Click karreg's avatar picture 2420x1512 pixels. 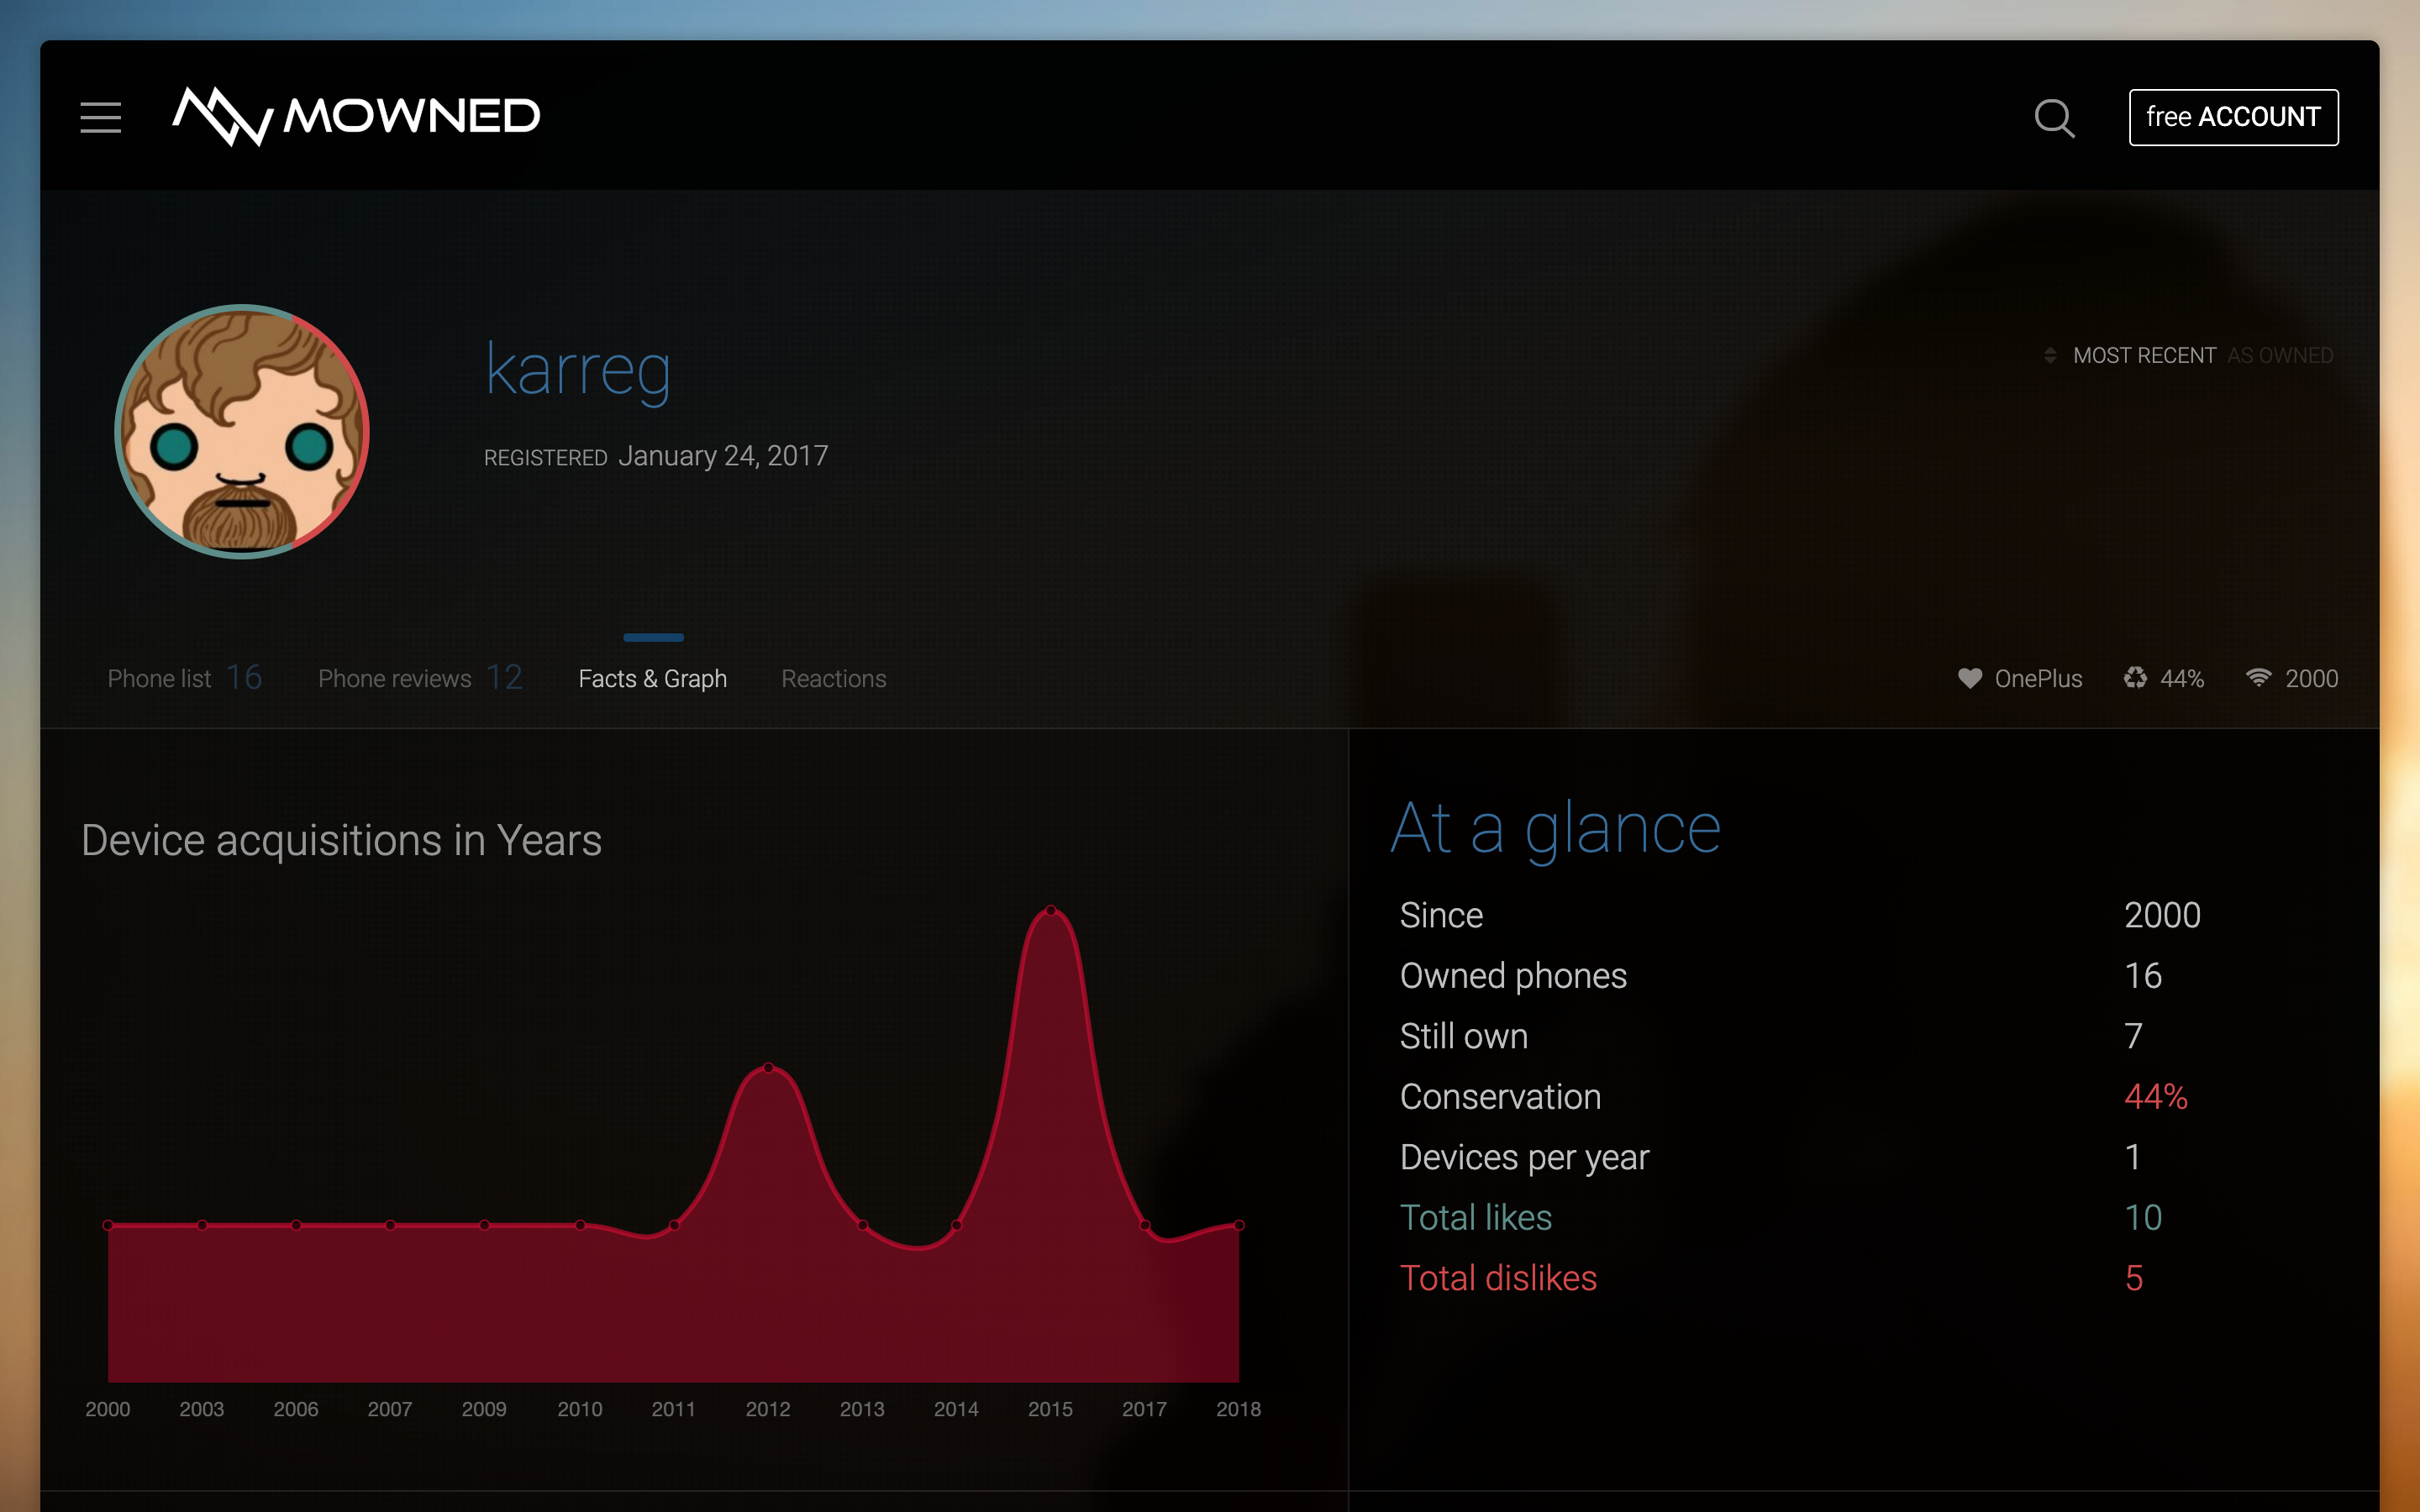(x=242, y=431)
